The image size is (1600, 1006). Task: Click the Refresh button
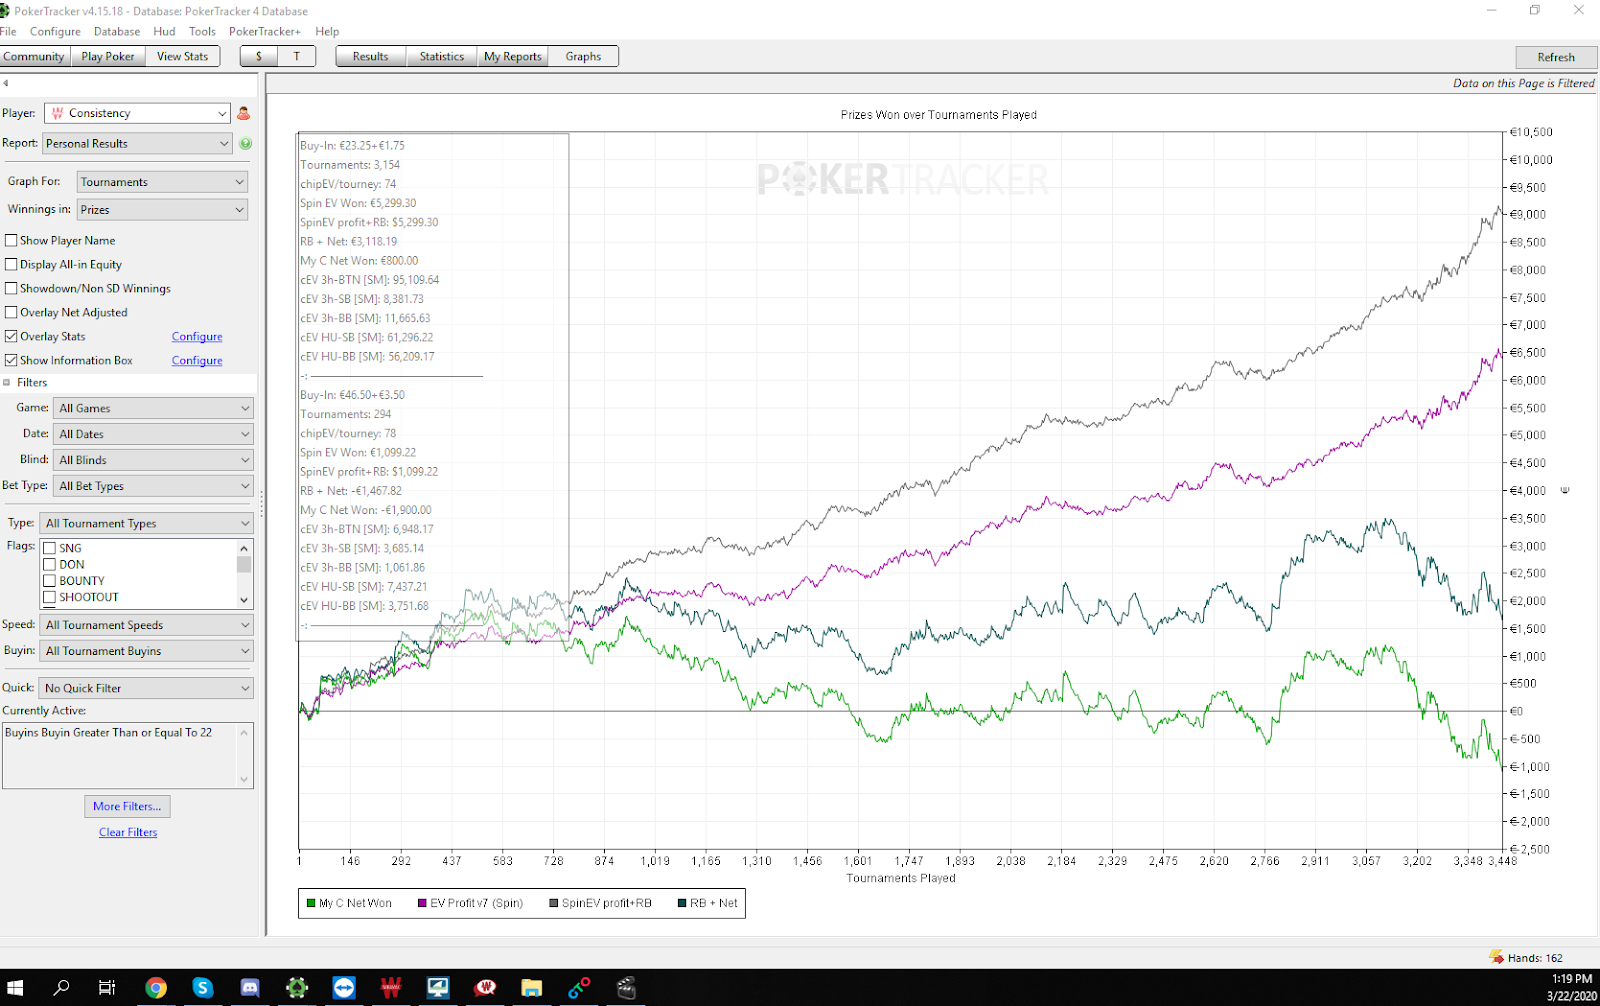click(1555, 57)
